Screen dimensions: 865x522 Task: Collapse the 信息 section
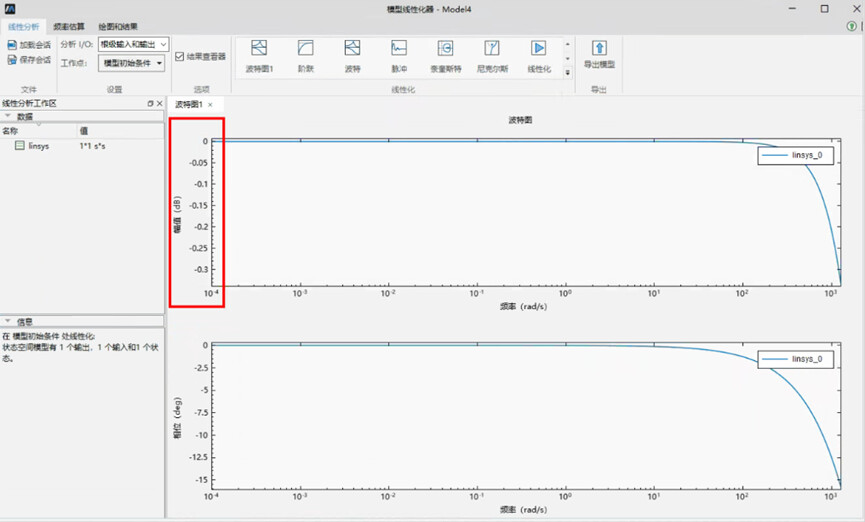click(8, 321)
